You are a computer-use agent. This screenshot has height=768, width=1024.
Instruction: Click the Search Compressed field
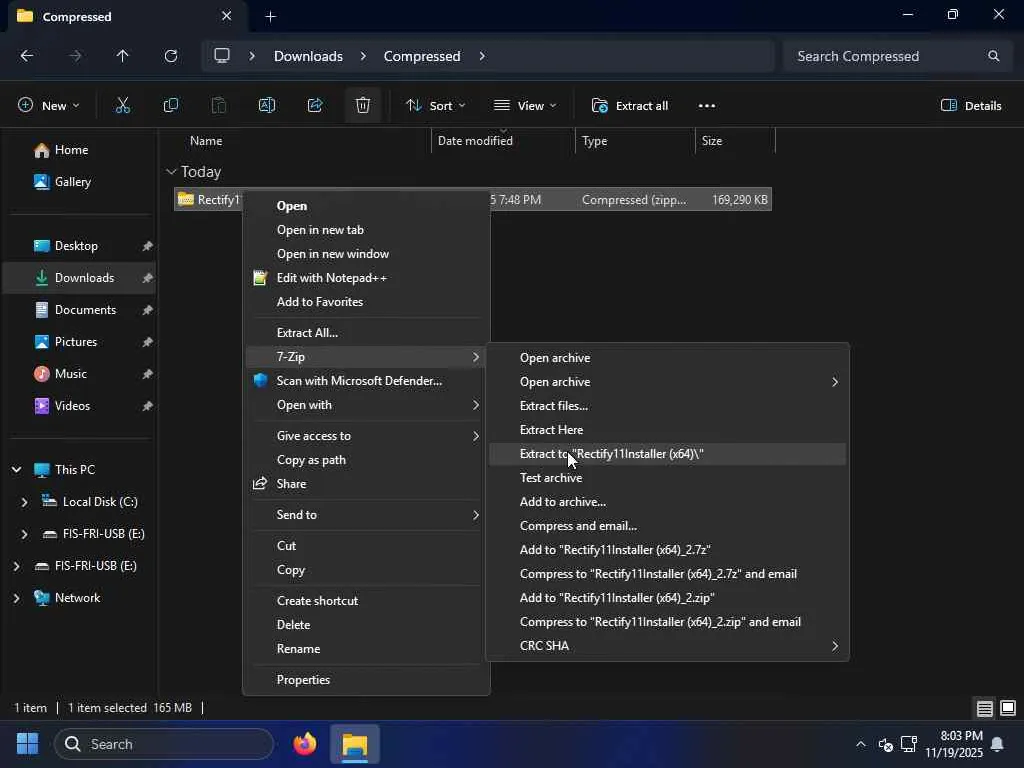[885, 56]
